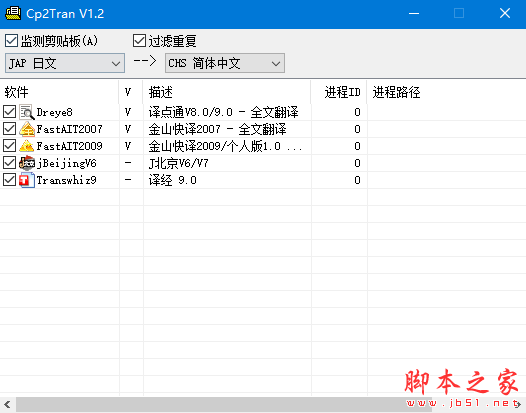This screenshot has height=413, width=526.
Task: Click the left scroll arrow
Action: coord(7,405)
